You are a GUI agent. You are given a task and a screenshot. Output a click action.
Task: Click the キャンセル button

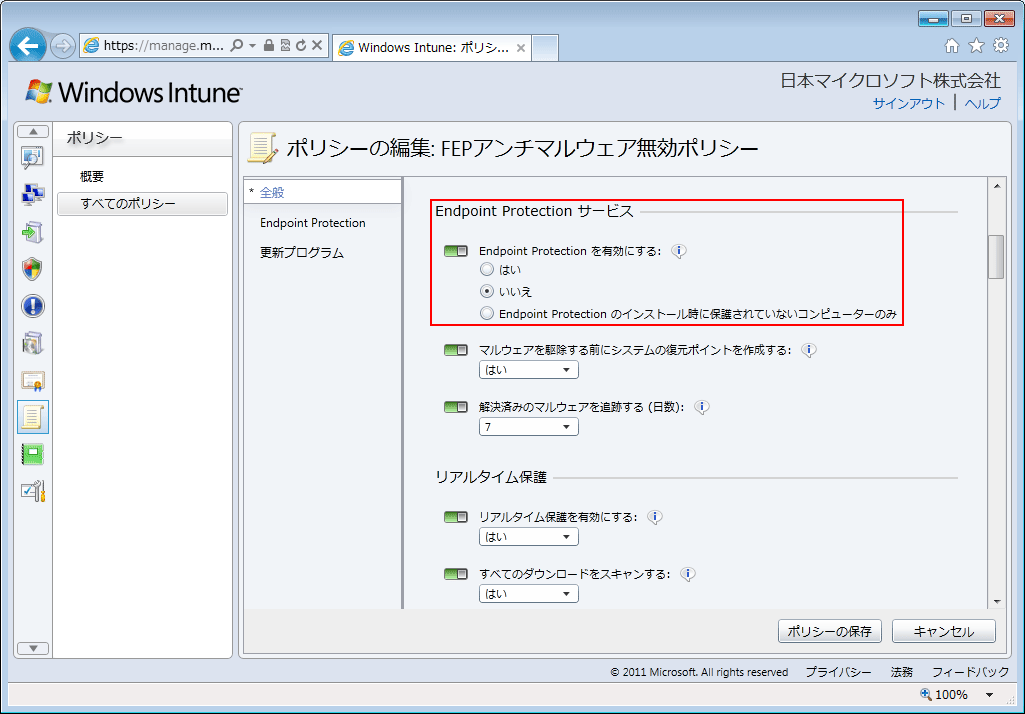(x=943, y=632)
